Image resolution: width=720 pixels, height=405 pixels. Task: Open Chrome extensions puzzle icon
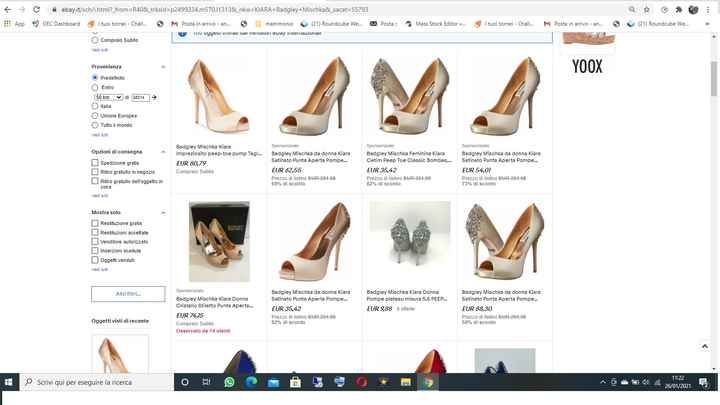pos(679,9)
